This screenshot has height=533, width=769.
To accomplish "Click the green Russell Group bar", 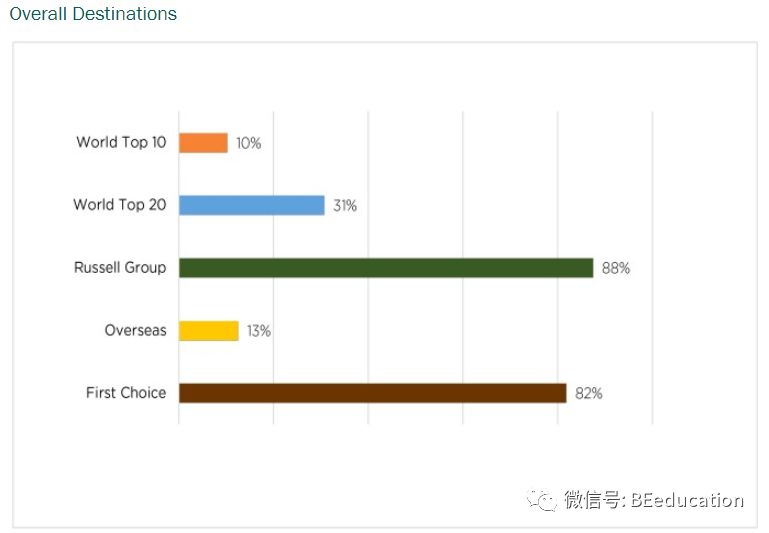I will (386, 268).
